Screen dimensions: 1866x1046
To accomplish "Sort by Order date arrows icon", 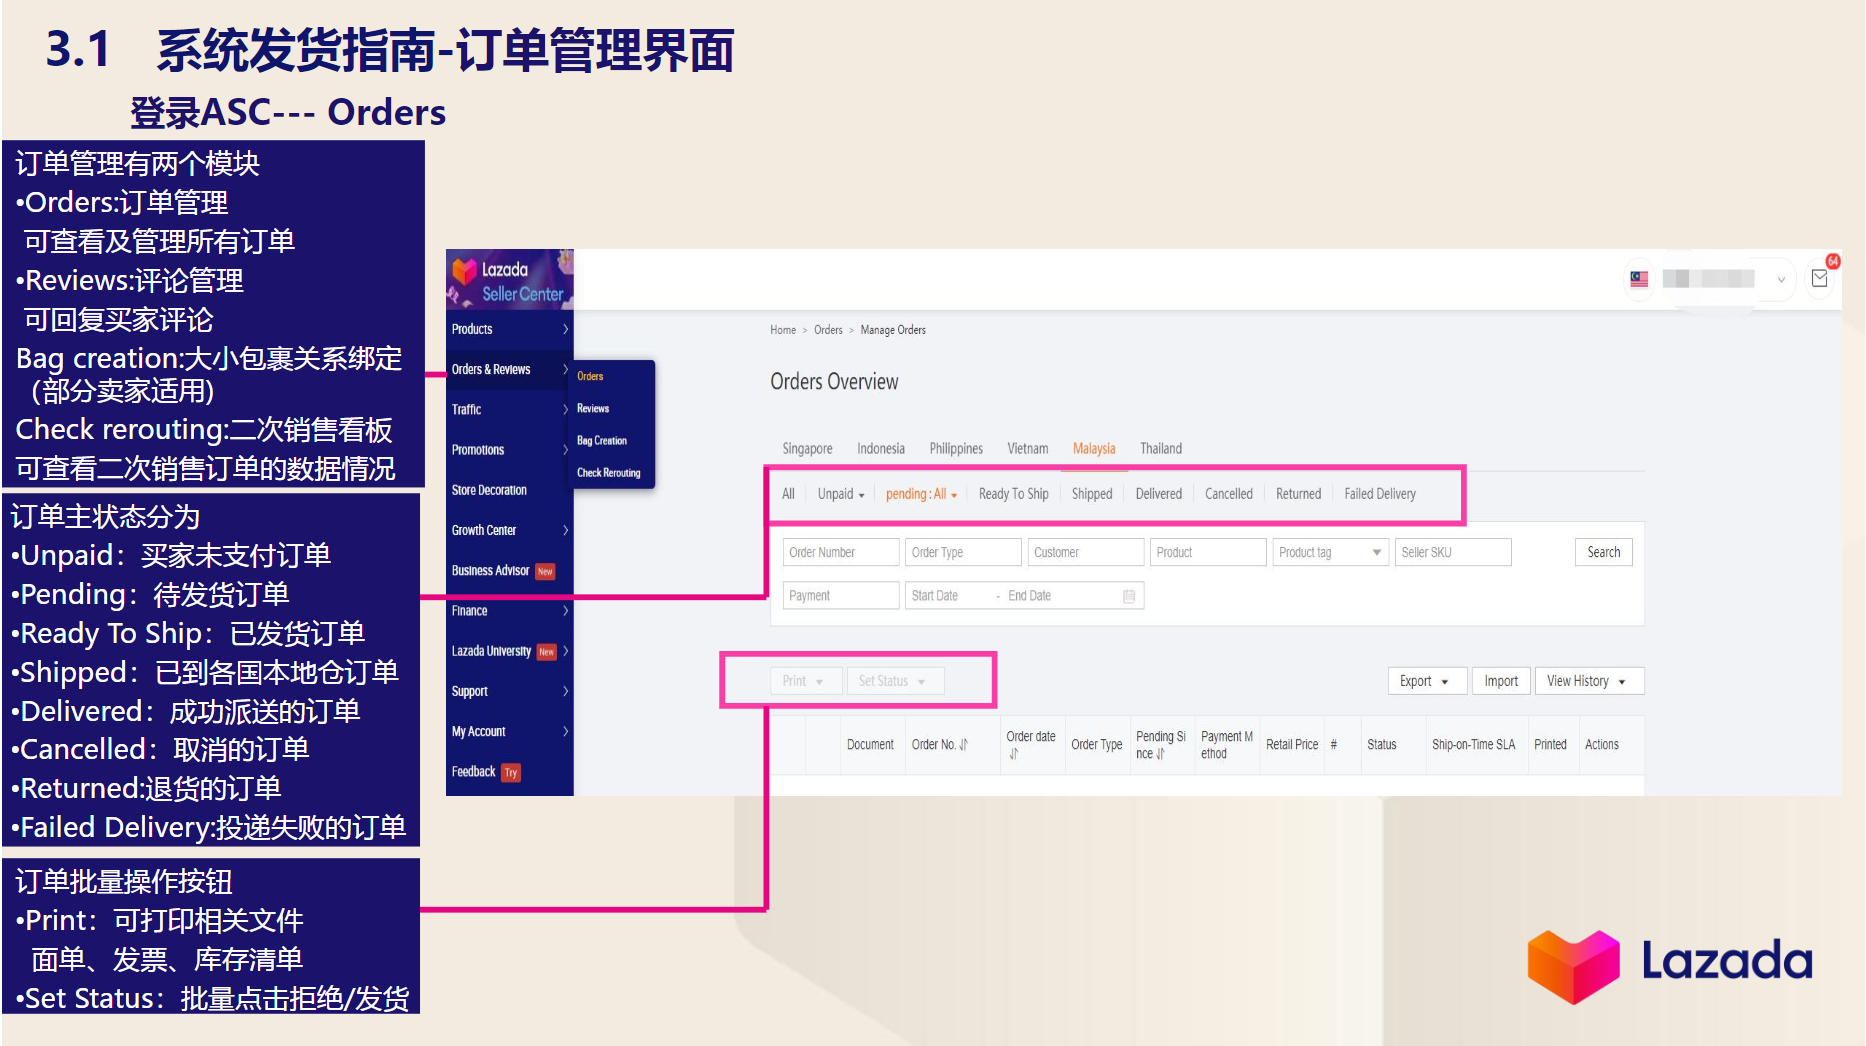I will (x=1013, y=754).
